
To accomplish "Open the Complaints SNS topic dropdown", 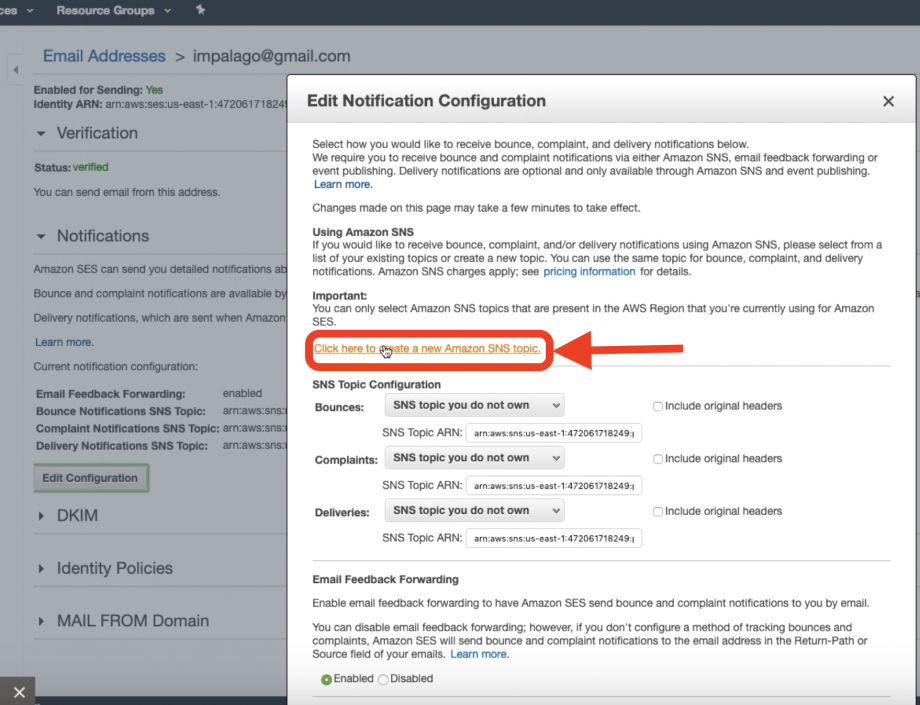I will pos(474,458).
